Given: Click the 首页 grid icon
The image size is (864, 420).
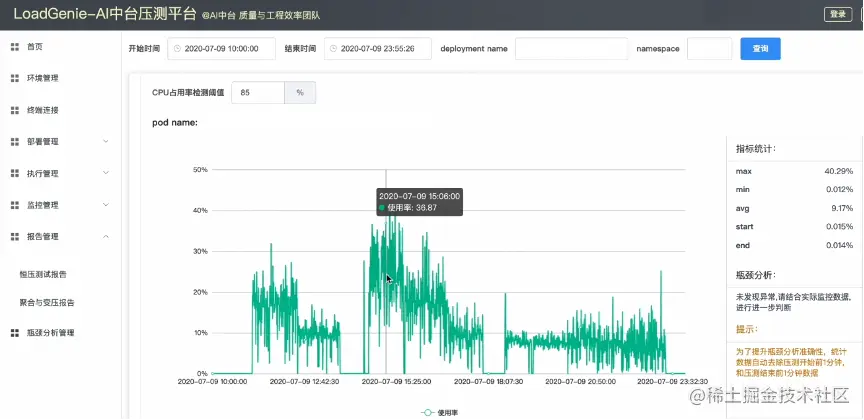Looking at the screenshot, I should pos(15,47).
